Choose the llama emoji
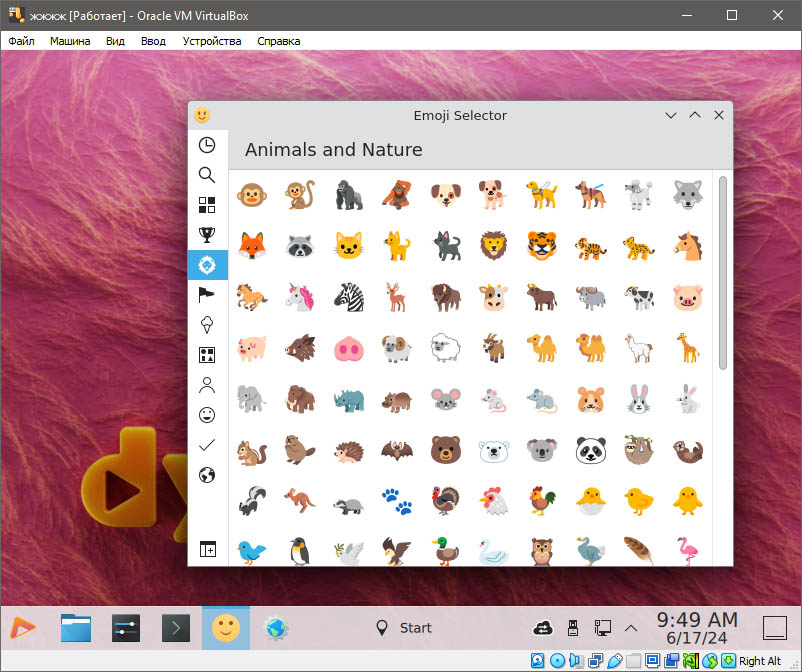 pos(639,349)
